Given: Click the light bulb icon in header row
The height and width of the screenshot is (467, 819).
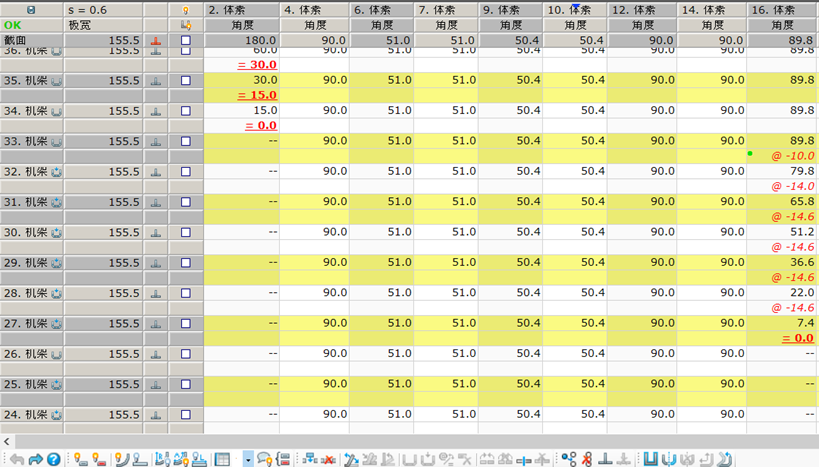Looking at the screenshot, I should (x=185, y=10).
